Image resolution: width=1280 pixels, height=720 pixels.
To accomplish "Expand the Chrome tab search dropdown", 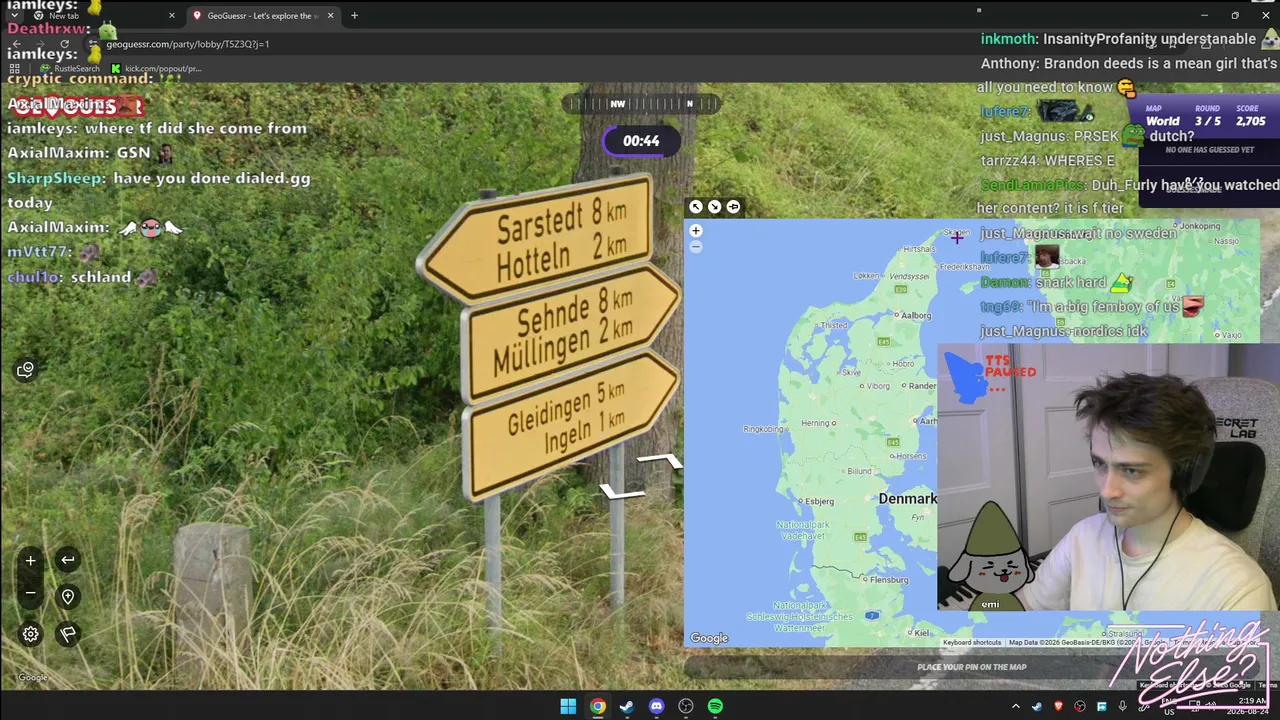I will pos(14,15).
